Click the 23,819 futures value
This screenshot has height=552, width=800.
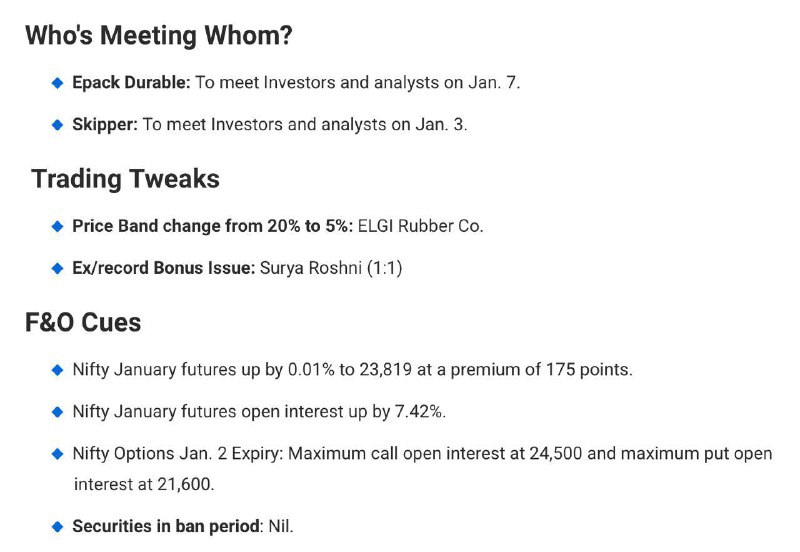(x=385, y=369)
